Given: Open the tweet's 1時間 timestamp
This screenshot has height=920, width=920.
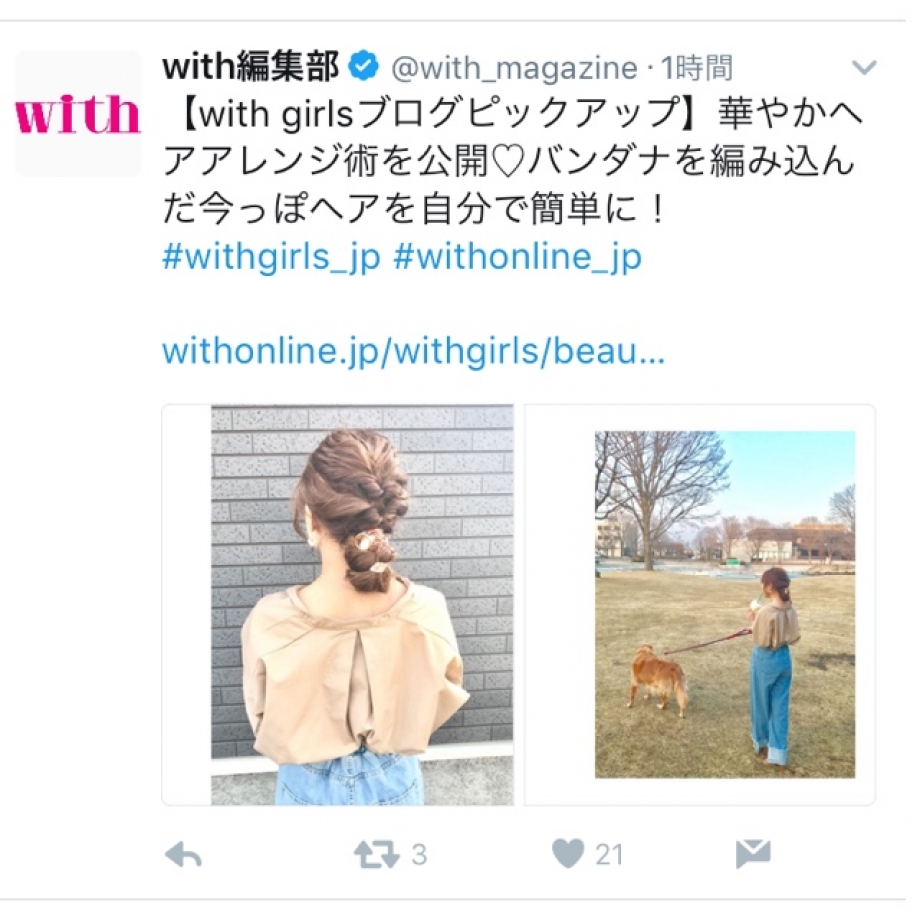Looking at the screenshot, I should click(697, 67).
